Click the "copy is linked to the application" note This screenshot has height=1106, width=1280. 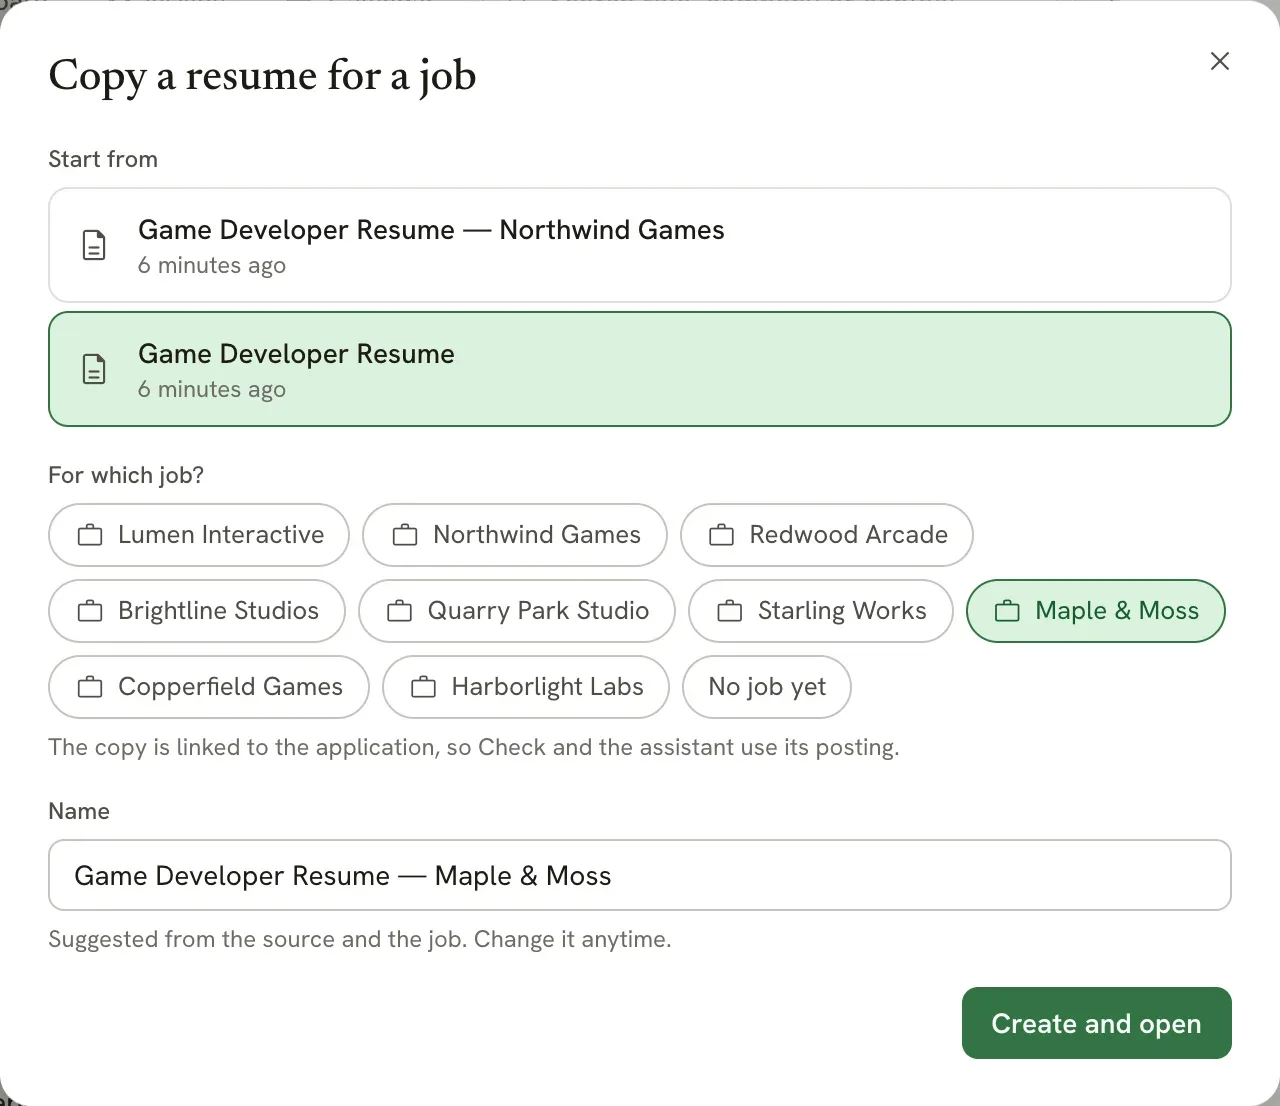tap(474, 747)
